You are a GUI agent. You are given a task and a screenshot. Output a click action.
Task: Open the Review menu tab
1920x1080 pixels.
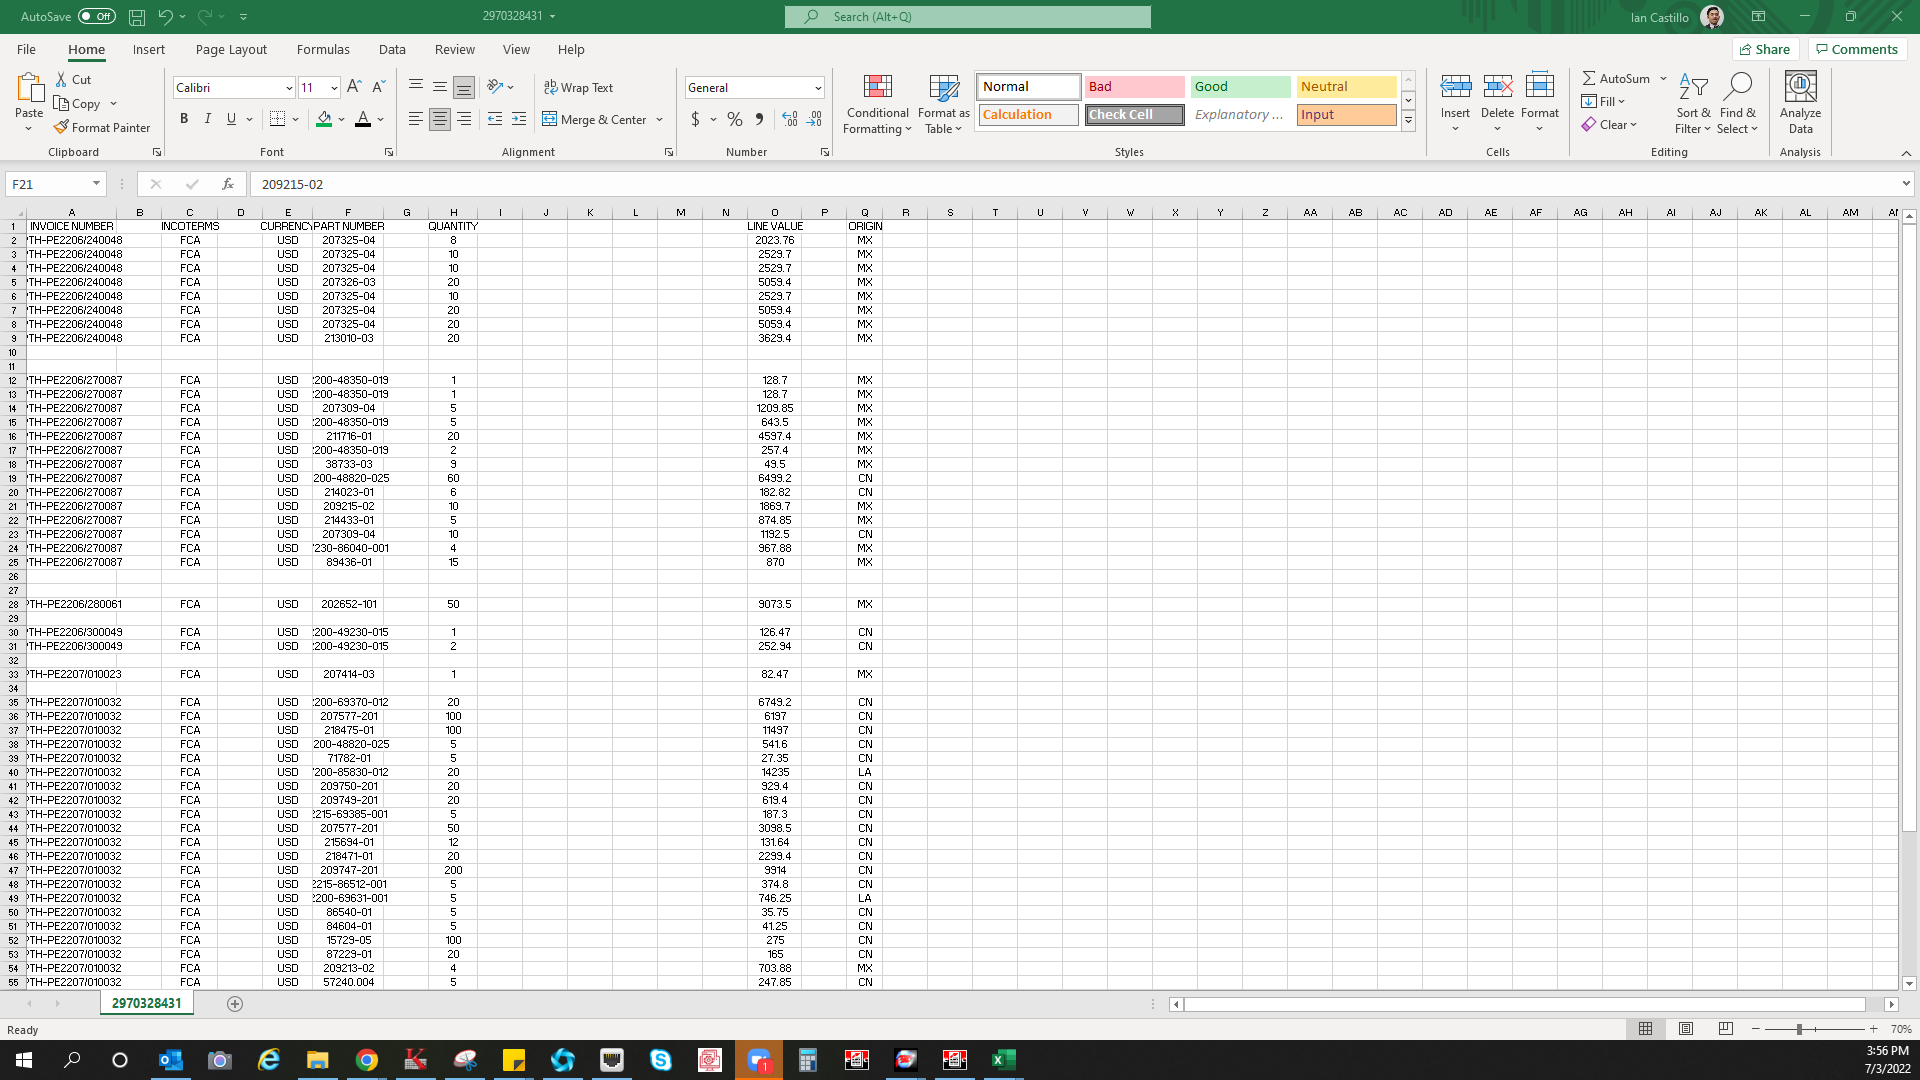(x=454, y=49)
